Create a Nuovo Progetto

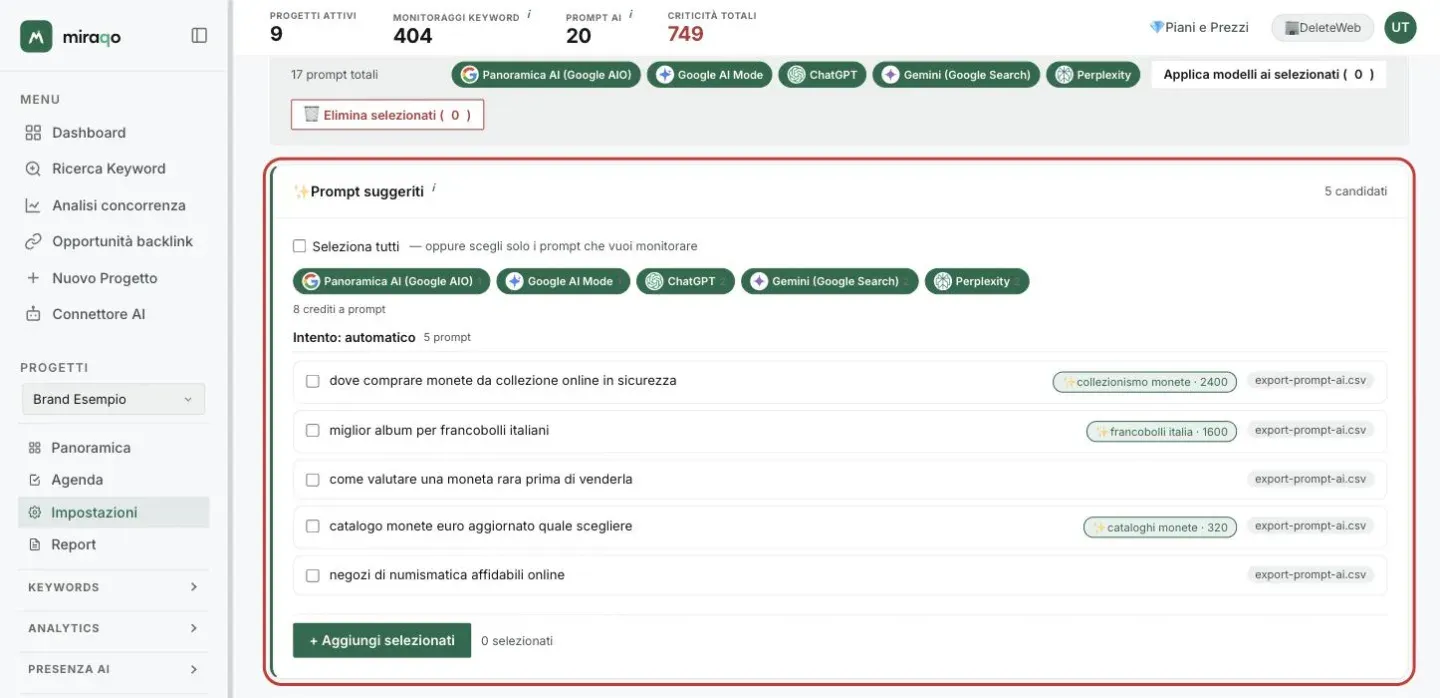(x=91, y=278)
